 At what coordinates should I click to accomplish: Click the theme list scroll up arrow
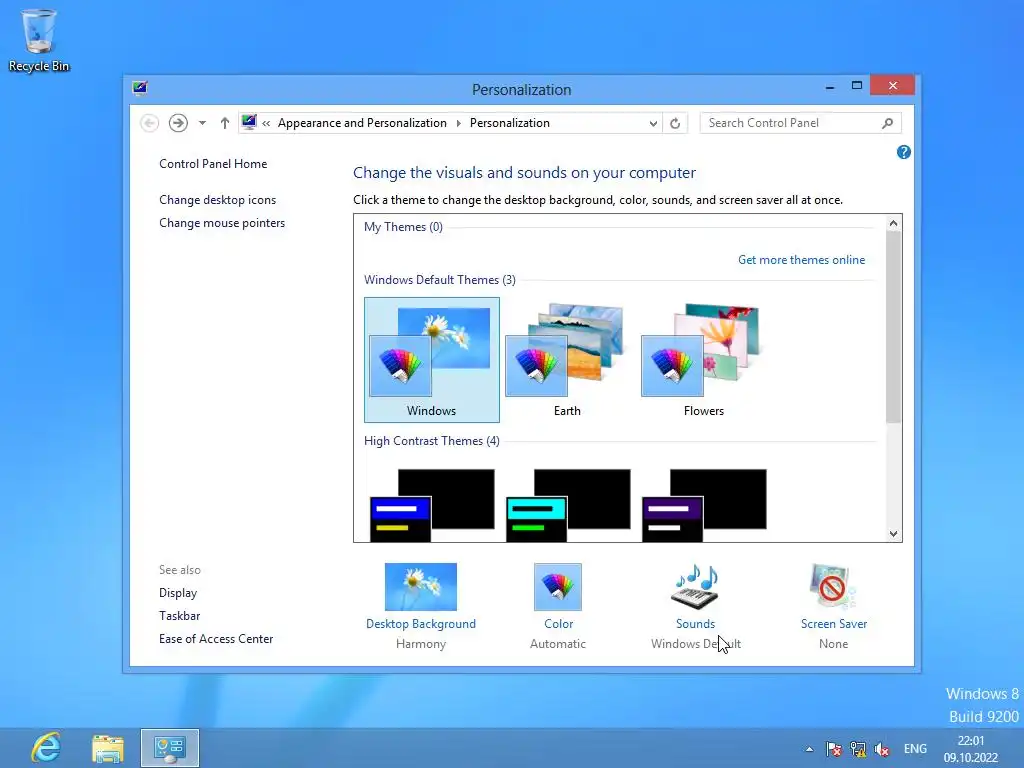click(893, 223)
